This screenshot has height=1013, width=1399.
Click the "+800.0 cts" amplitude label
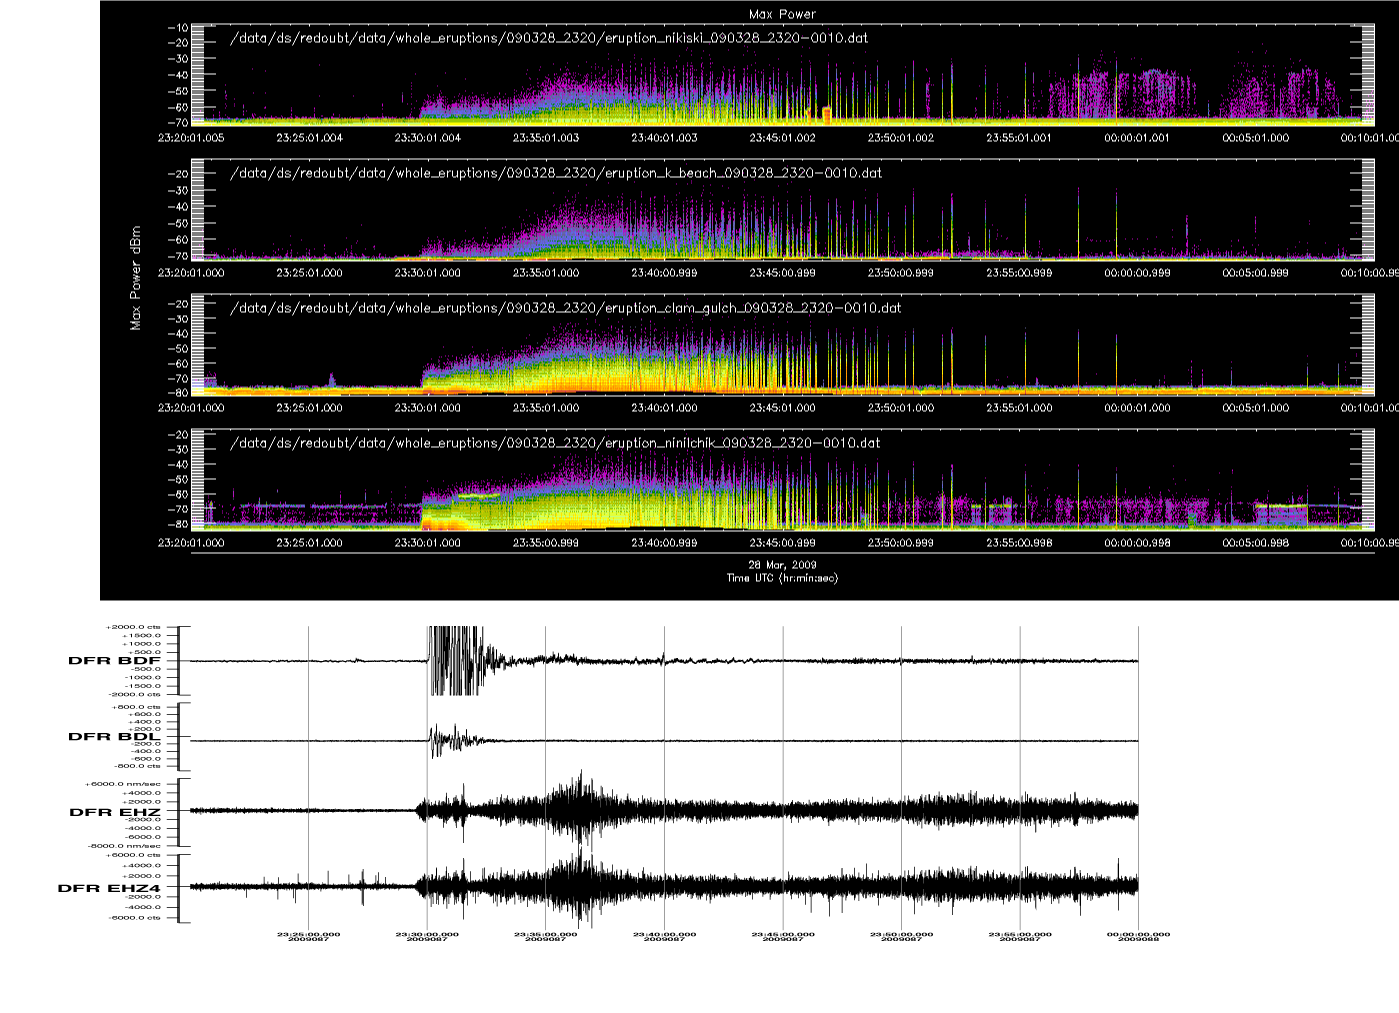click(138, 706)
